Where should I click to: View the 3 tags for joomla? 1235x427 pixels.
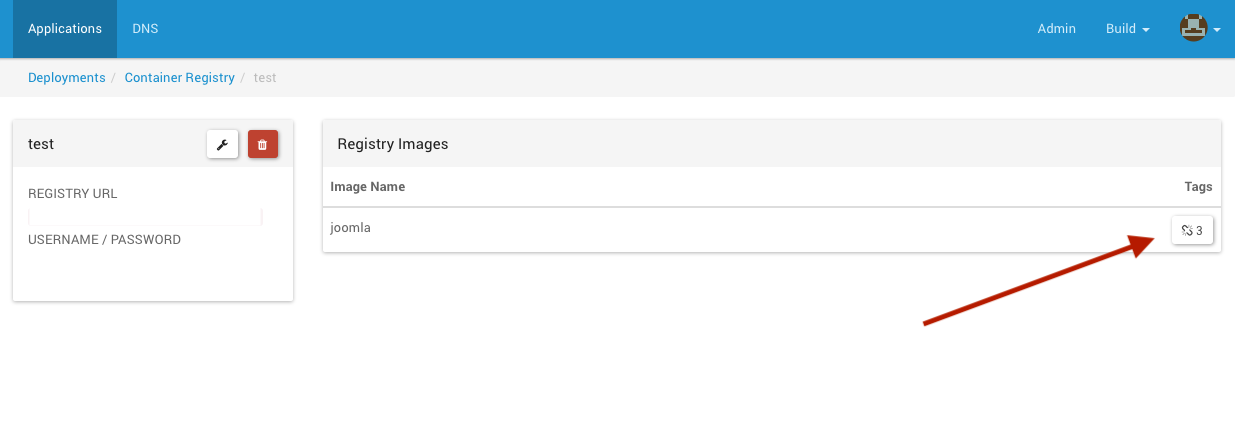tap(1192, 230)
